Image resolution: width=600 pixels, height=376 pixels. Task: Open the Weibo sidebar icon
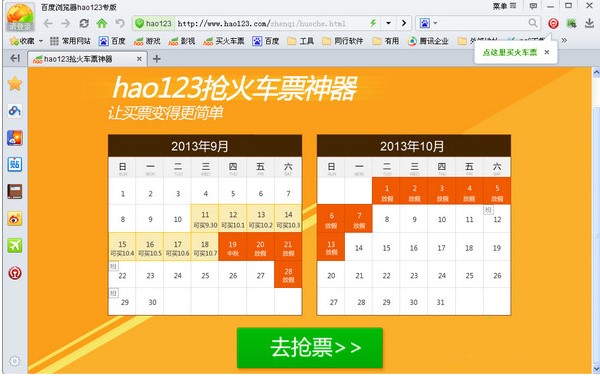(15, 219)
